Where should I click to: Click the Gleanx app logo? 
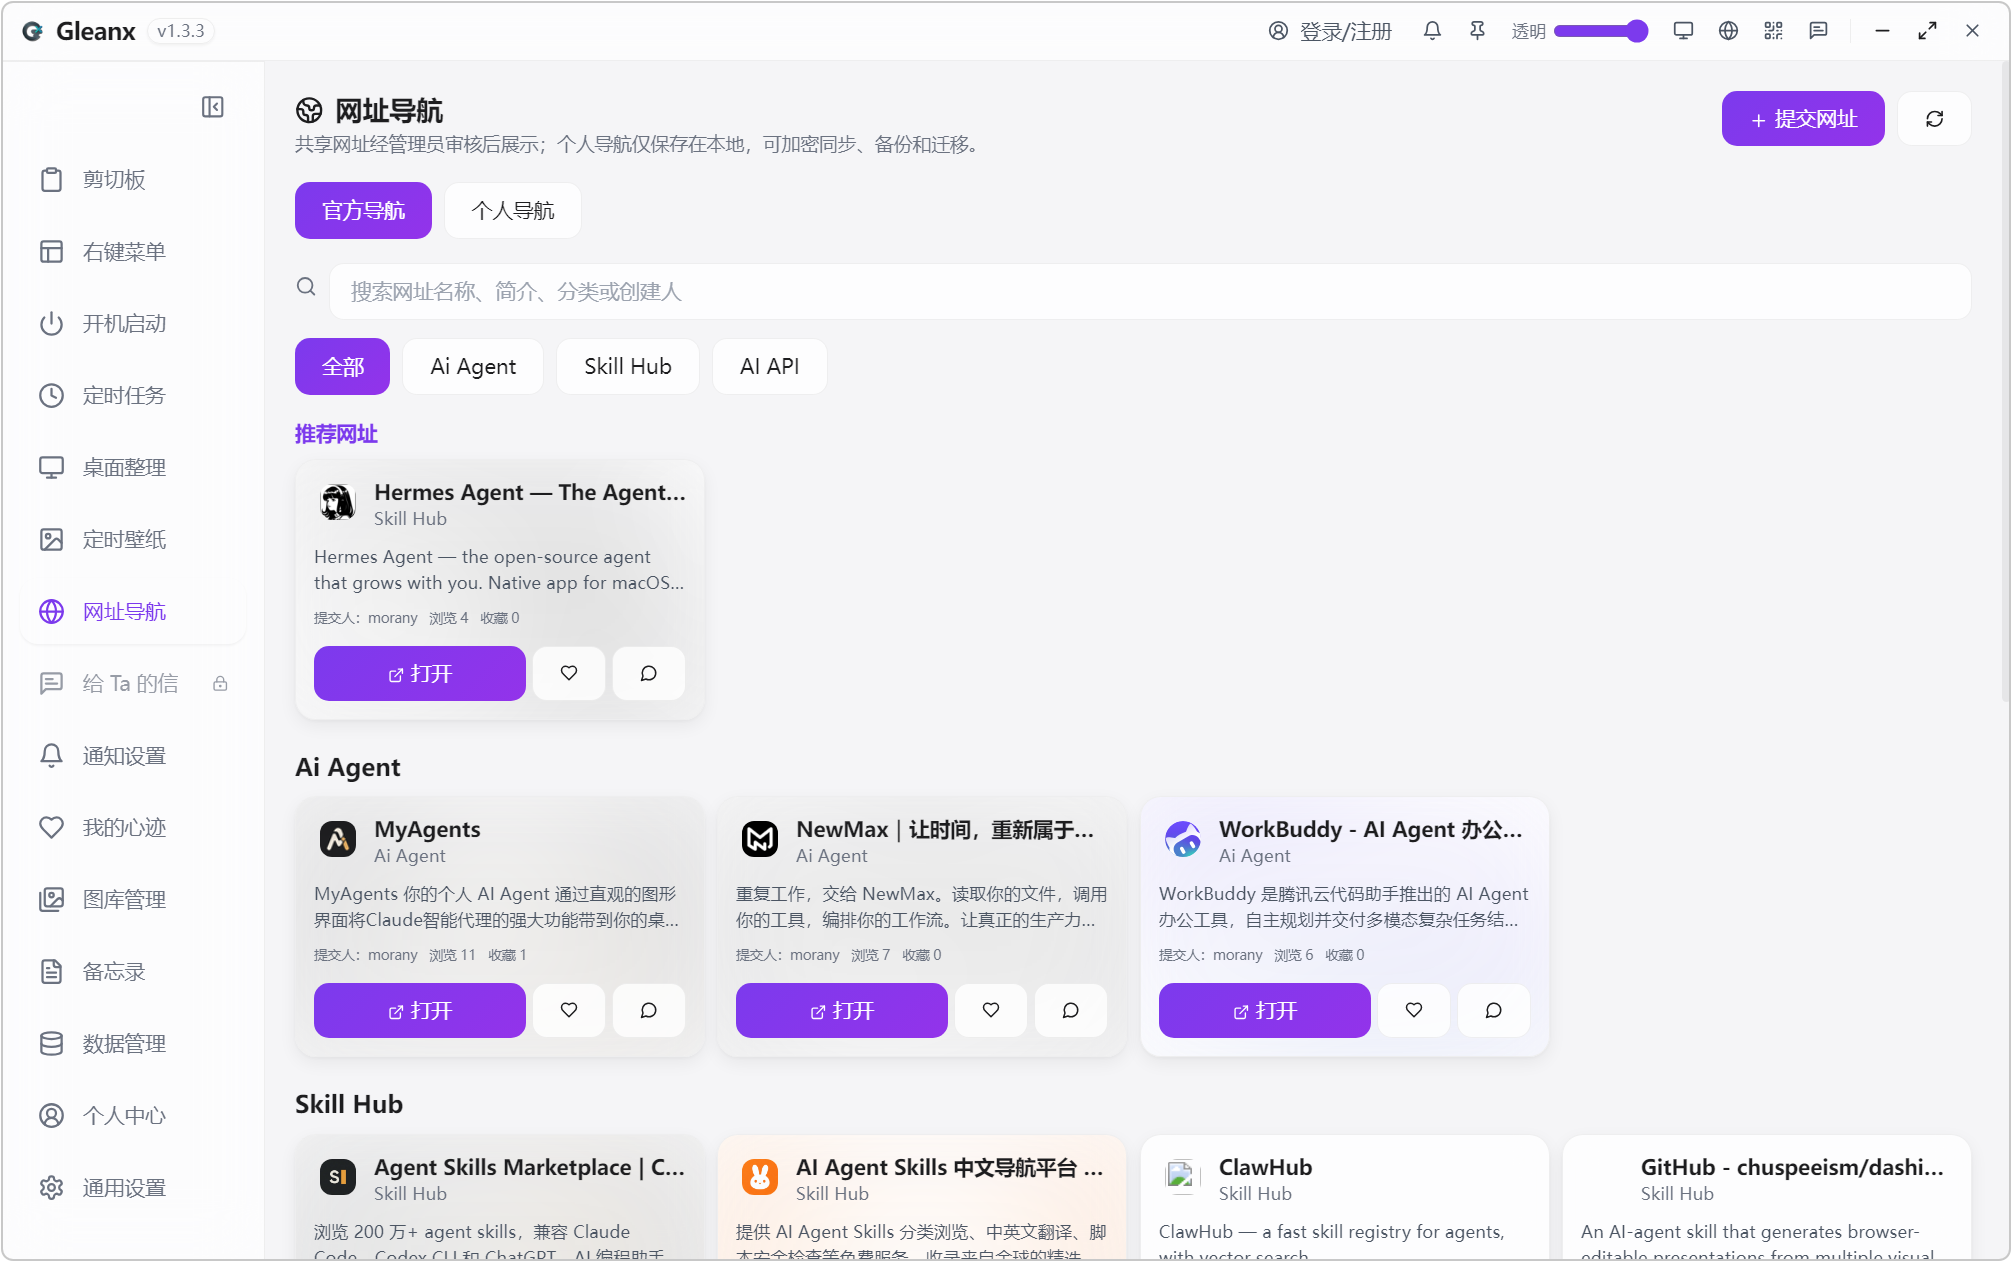[x=33, y=31]
